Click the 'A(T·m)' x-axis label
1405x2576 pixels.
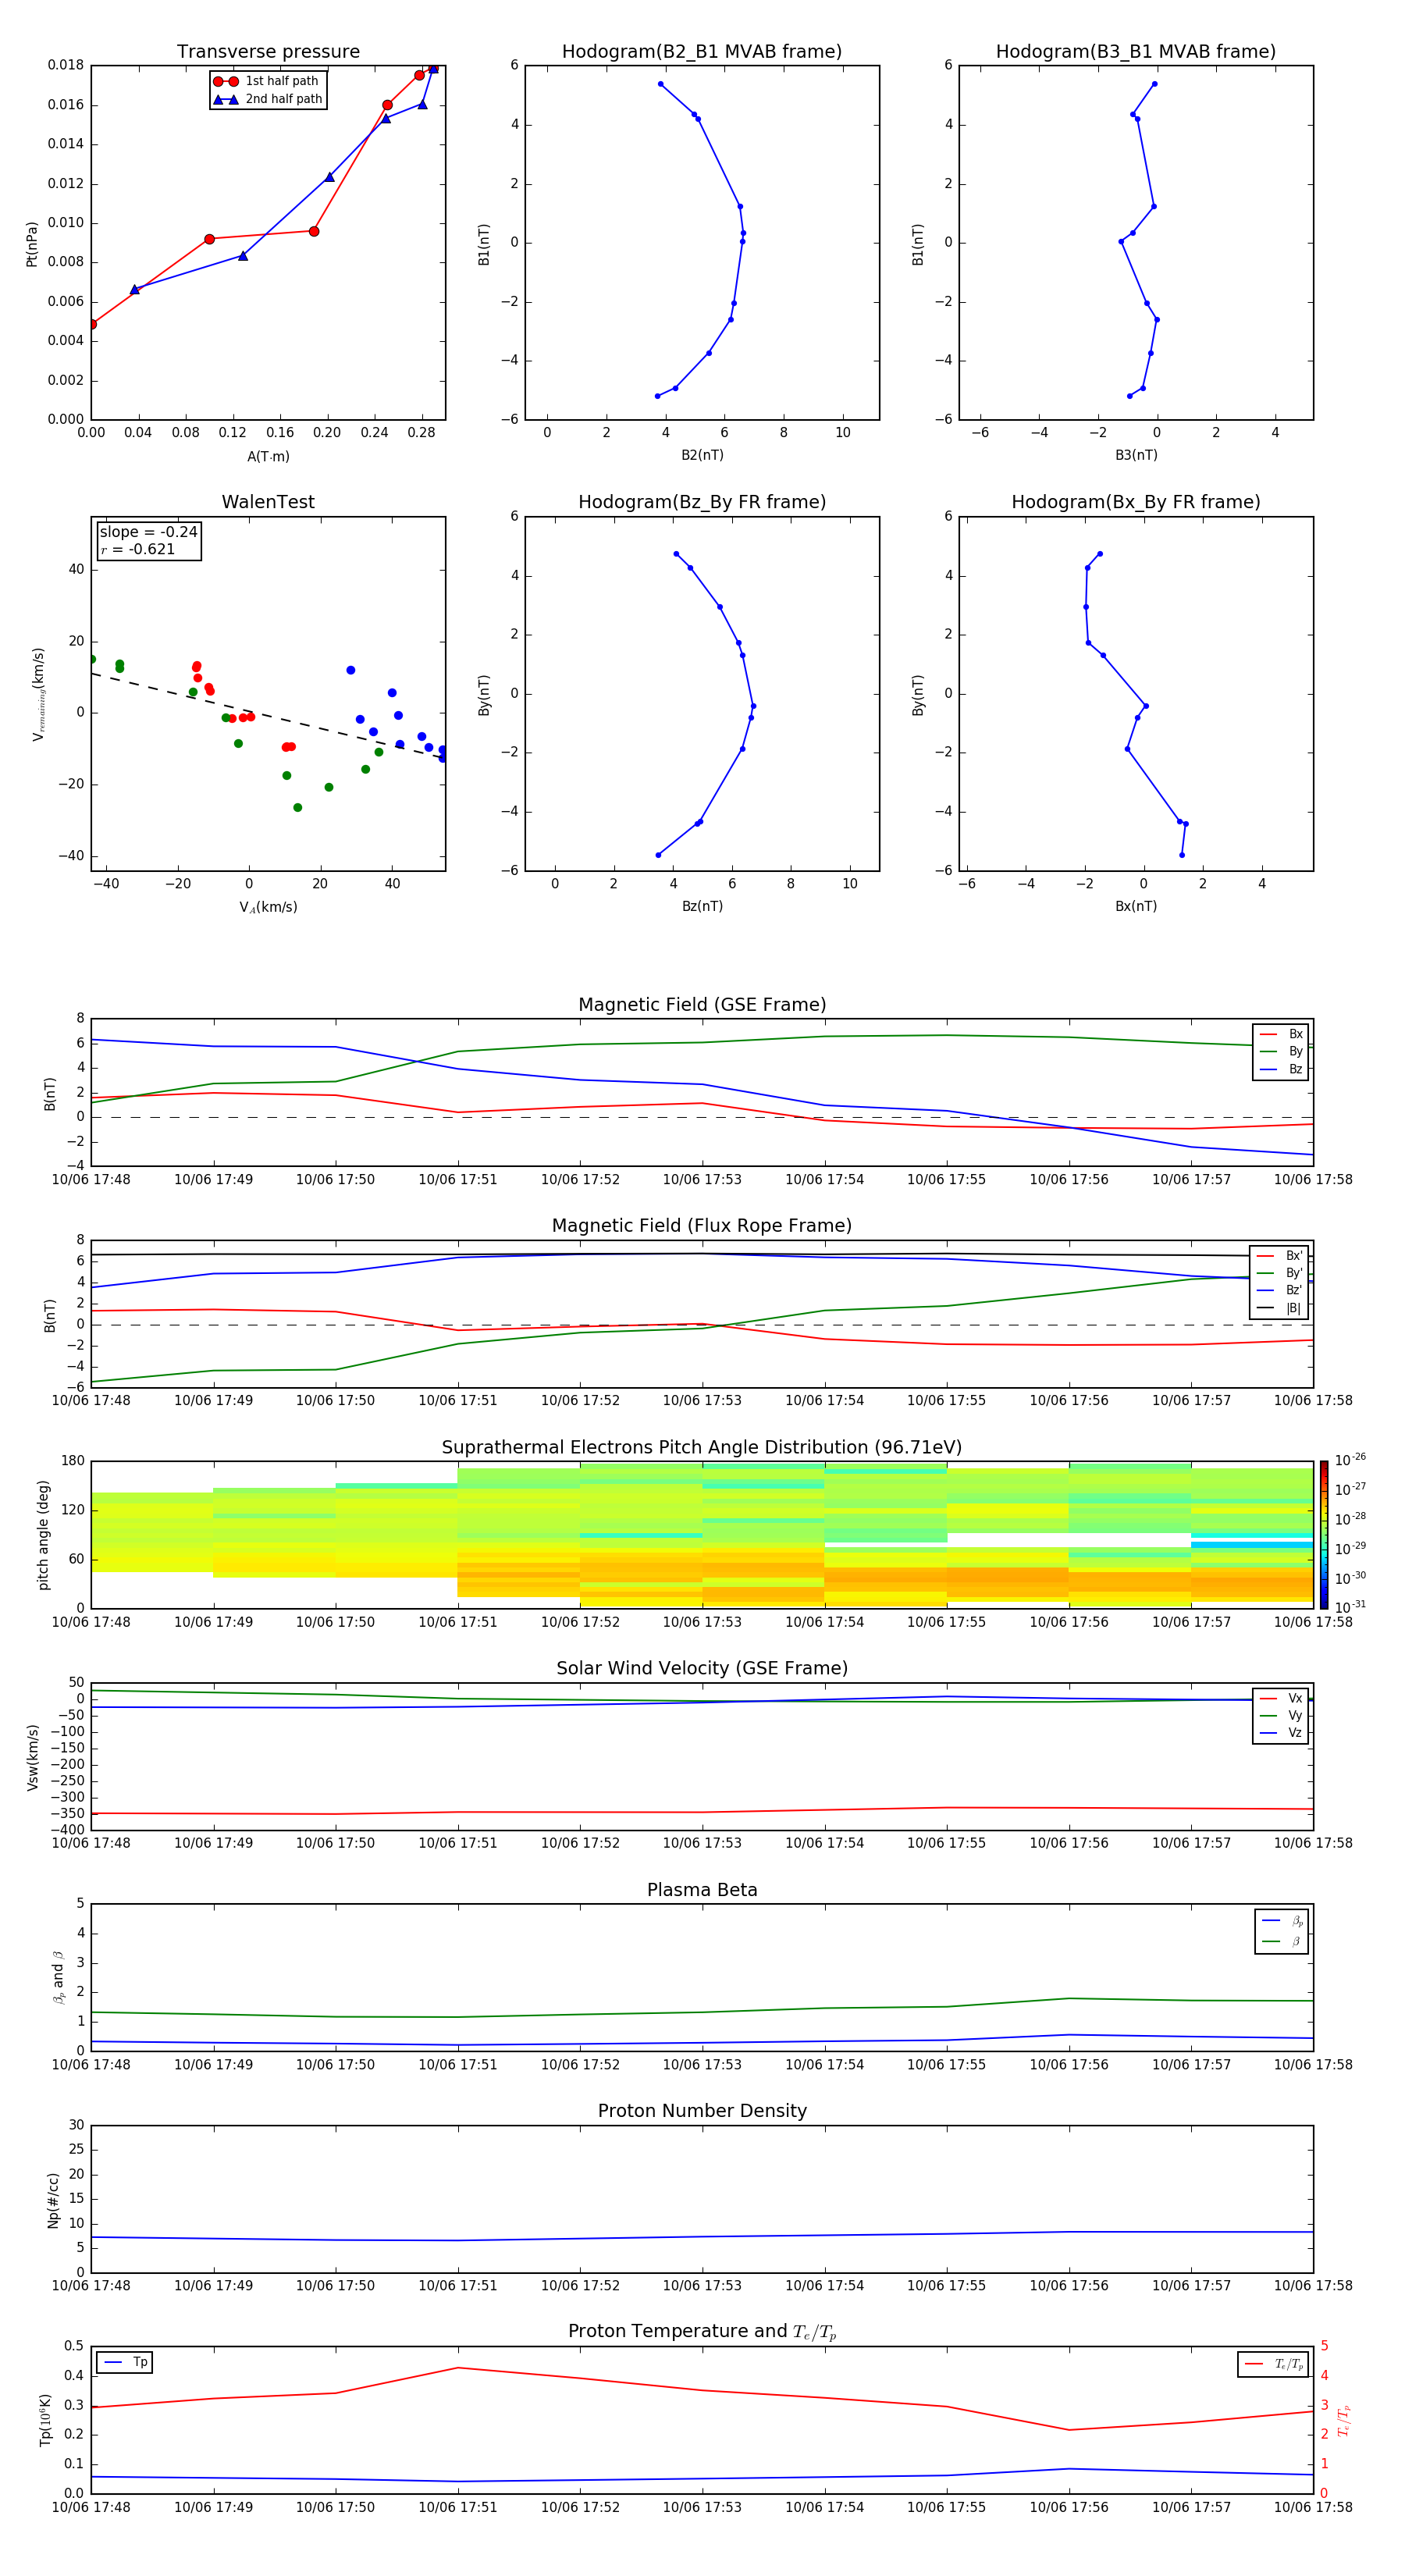tap(268, 457)
